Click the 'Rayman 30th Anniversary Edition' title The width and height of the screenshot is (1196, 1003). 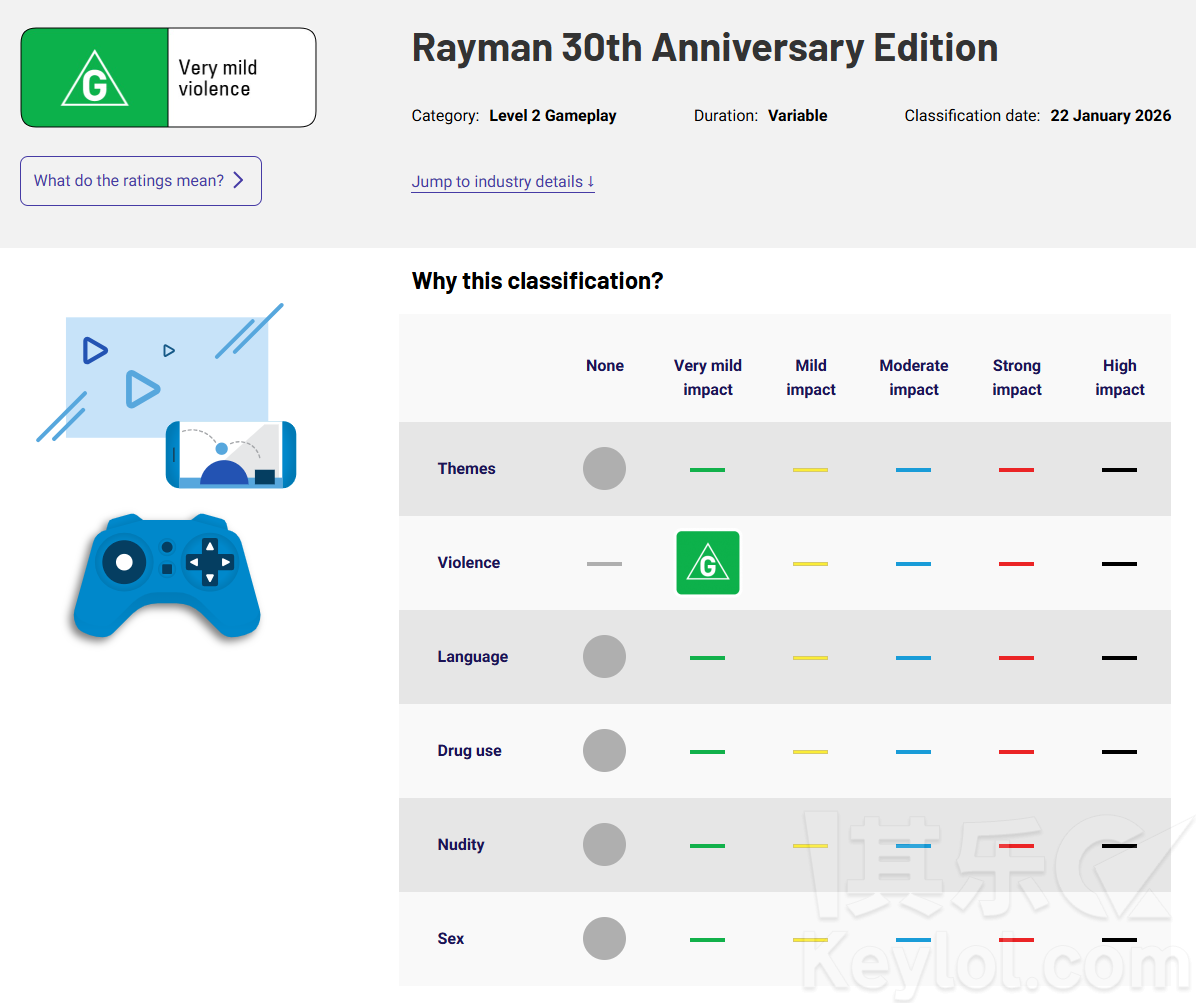pyautogui.click(x=704, y=48)
